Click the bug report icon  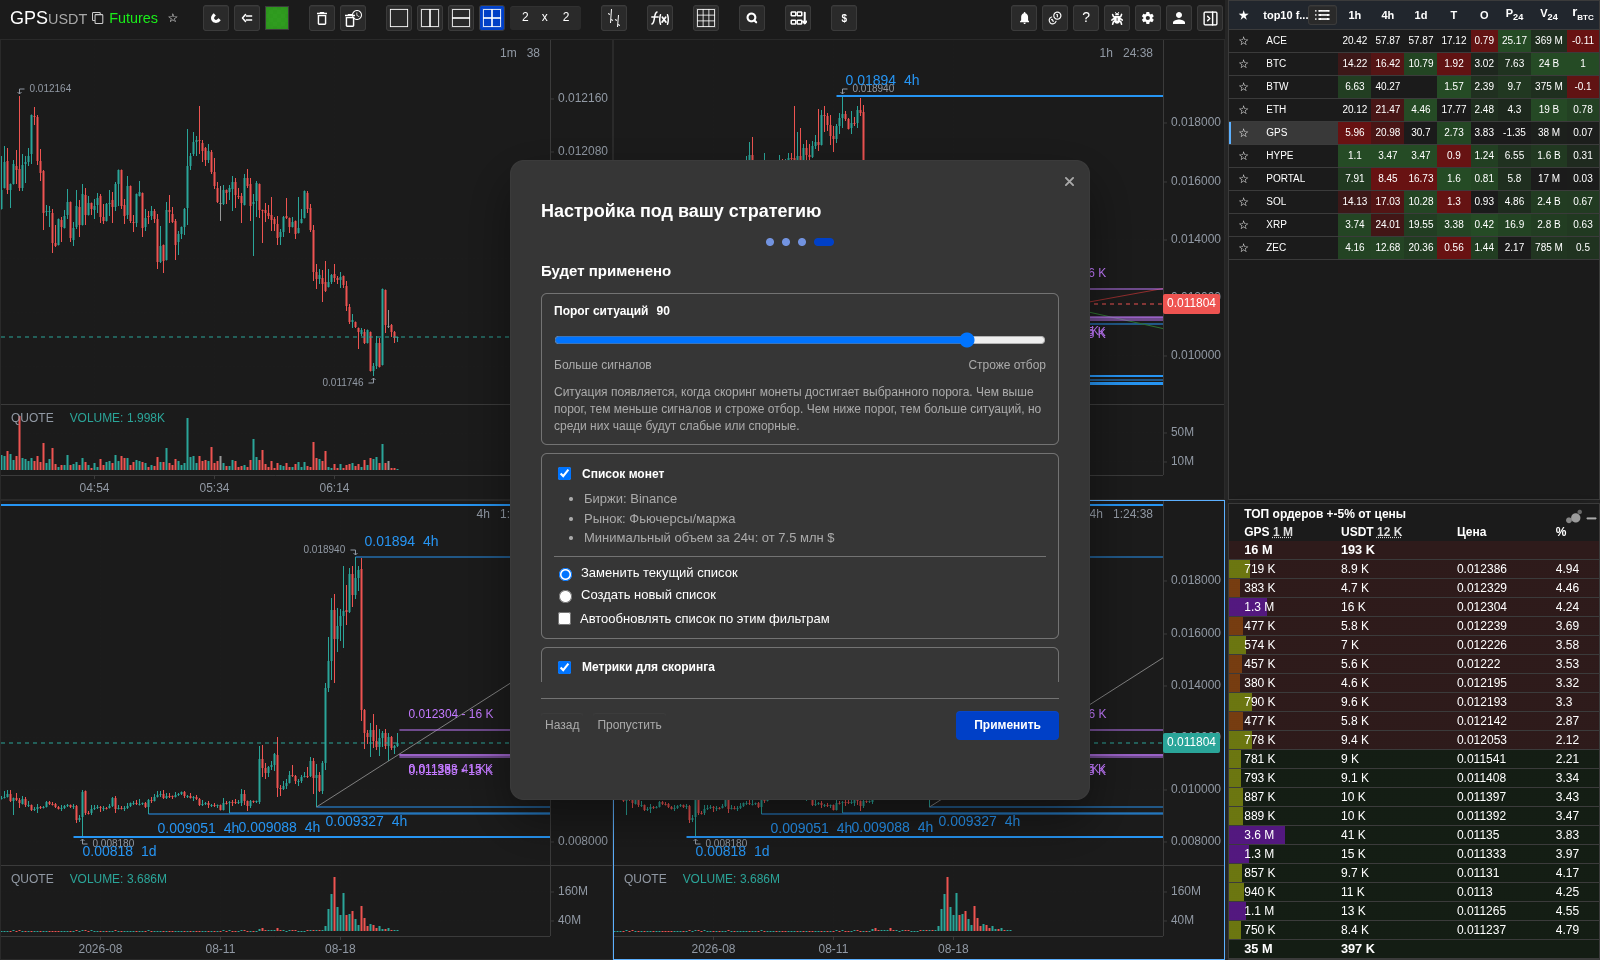point(1117,18)
